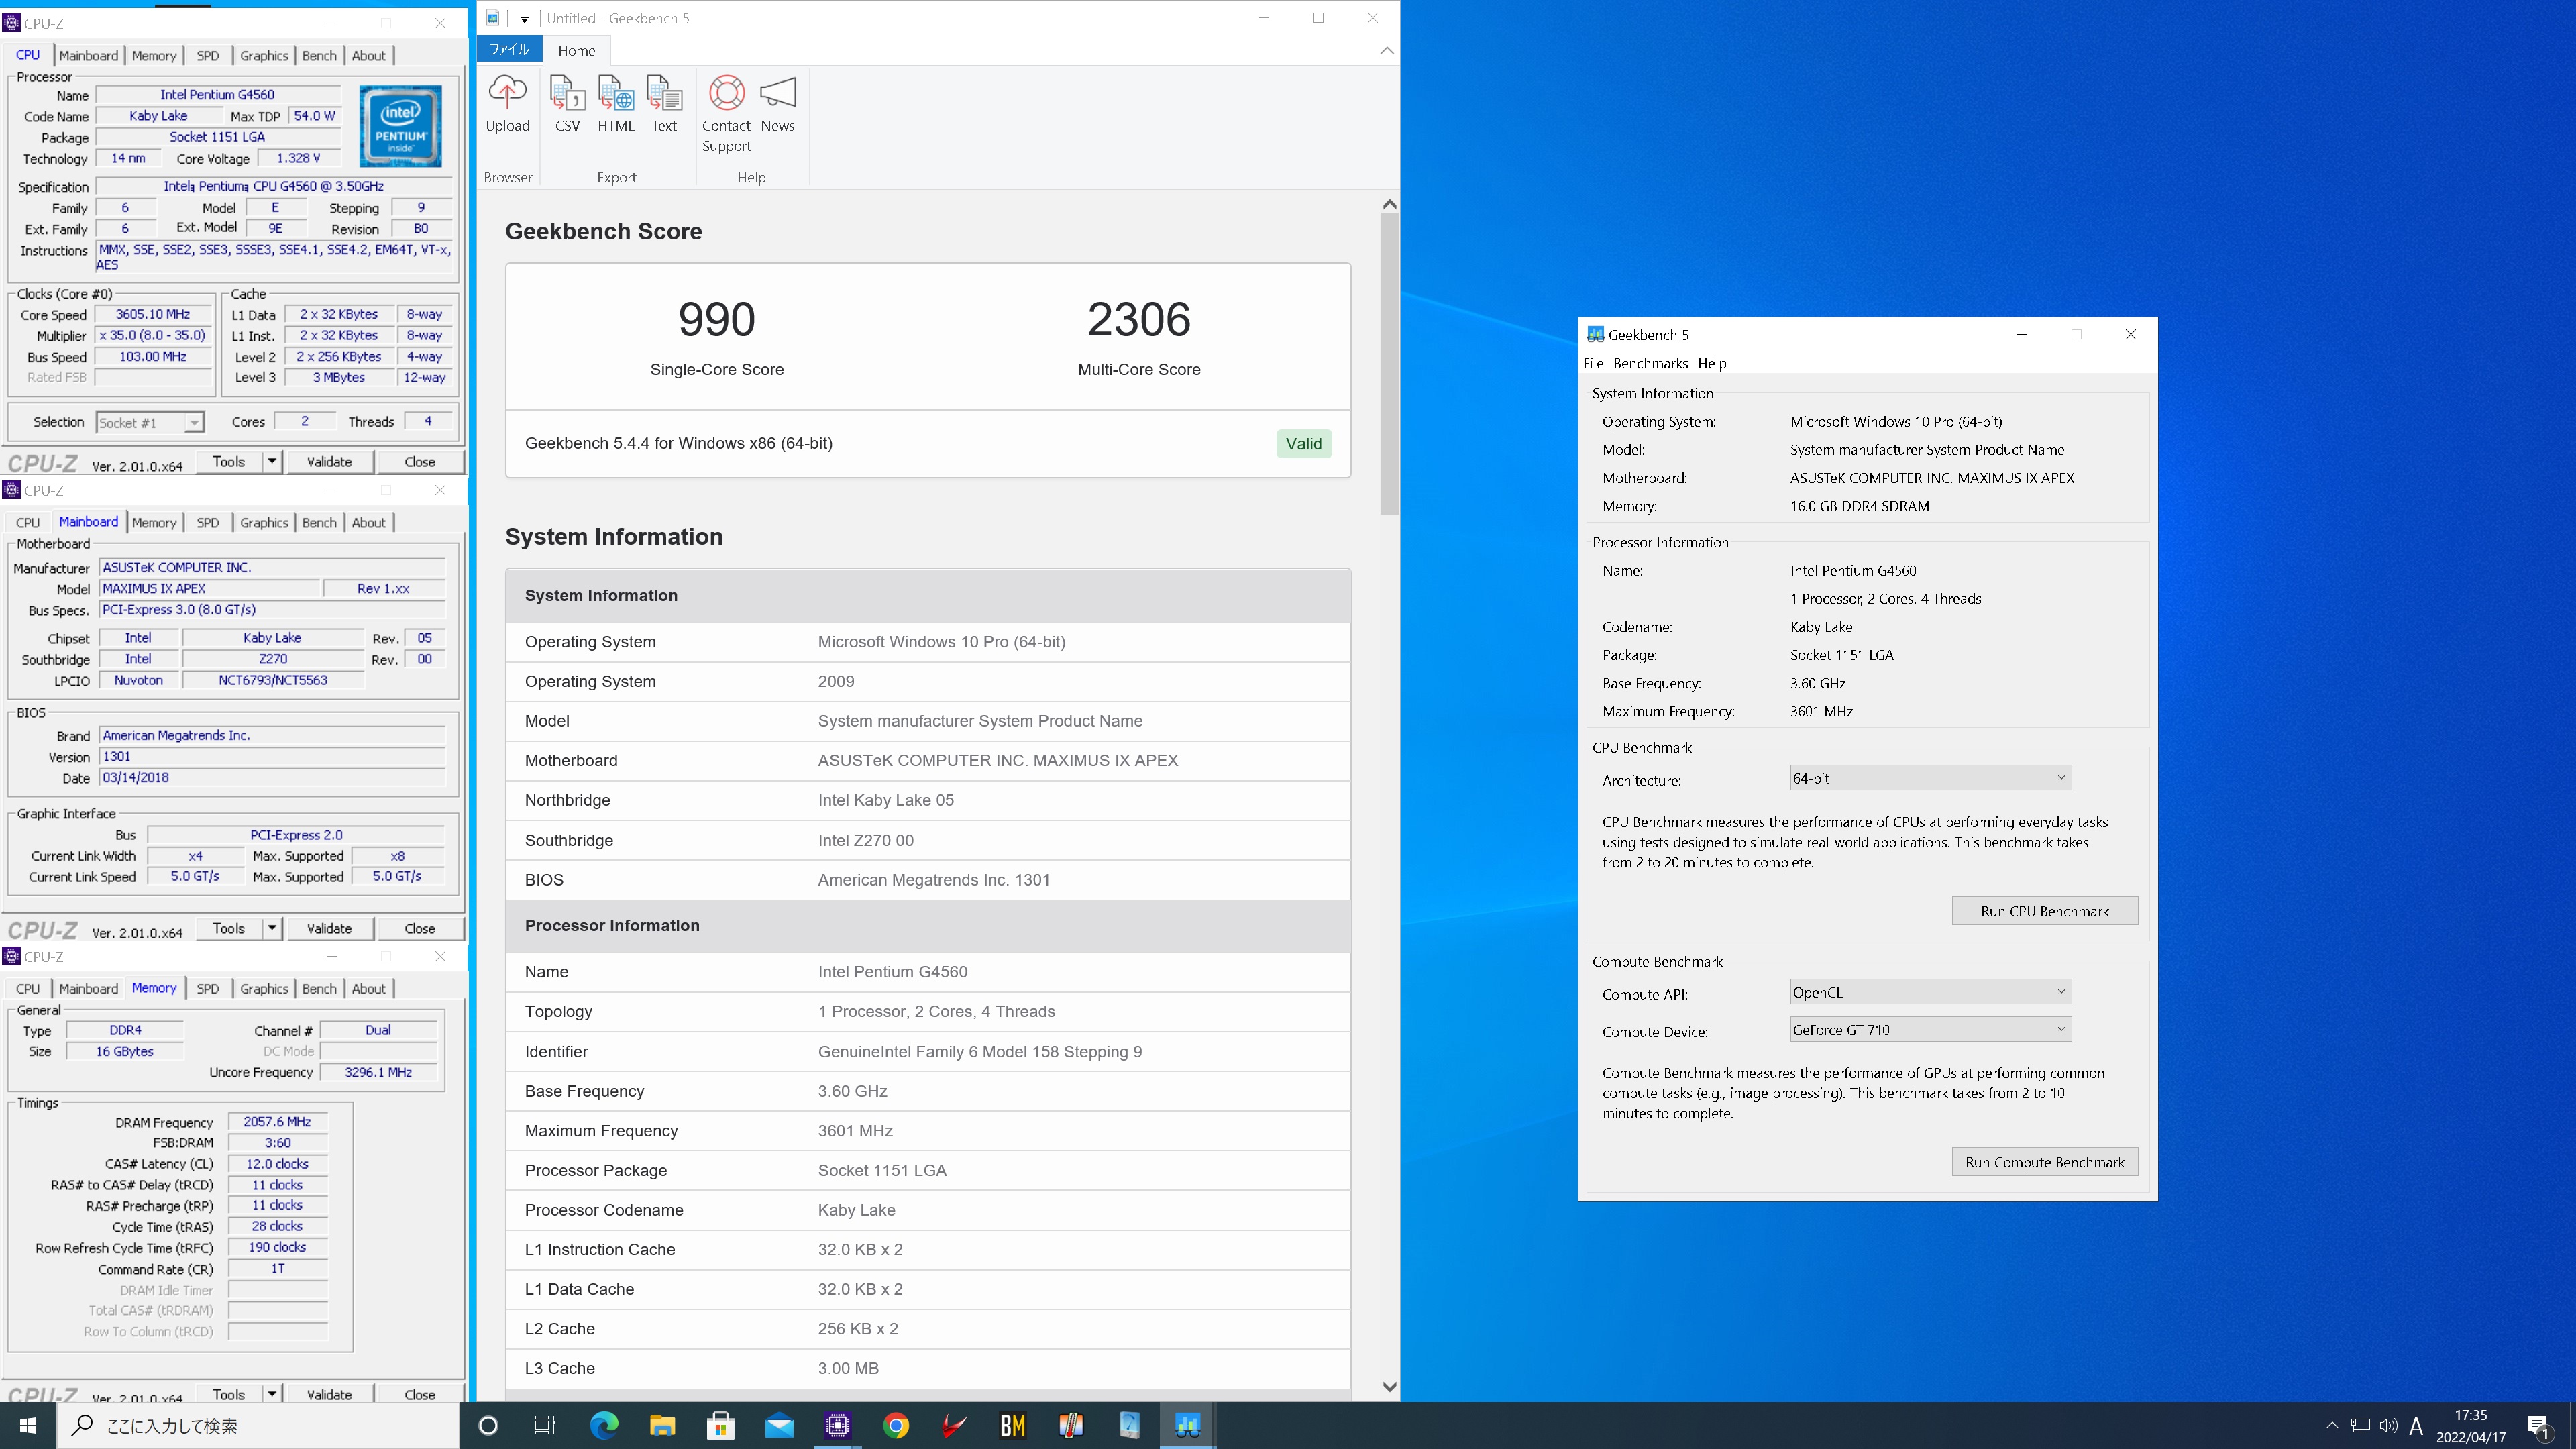Screen dimensions: 2576x1449
Task: Open network icon in system tray
Action: coord(2360,1425)
